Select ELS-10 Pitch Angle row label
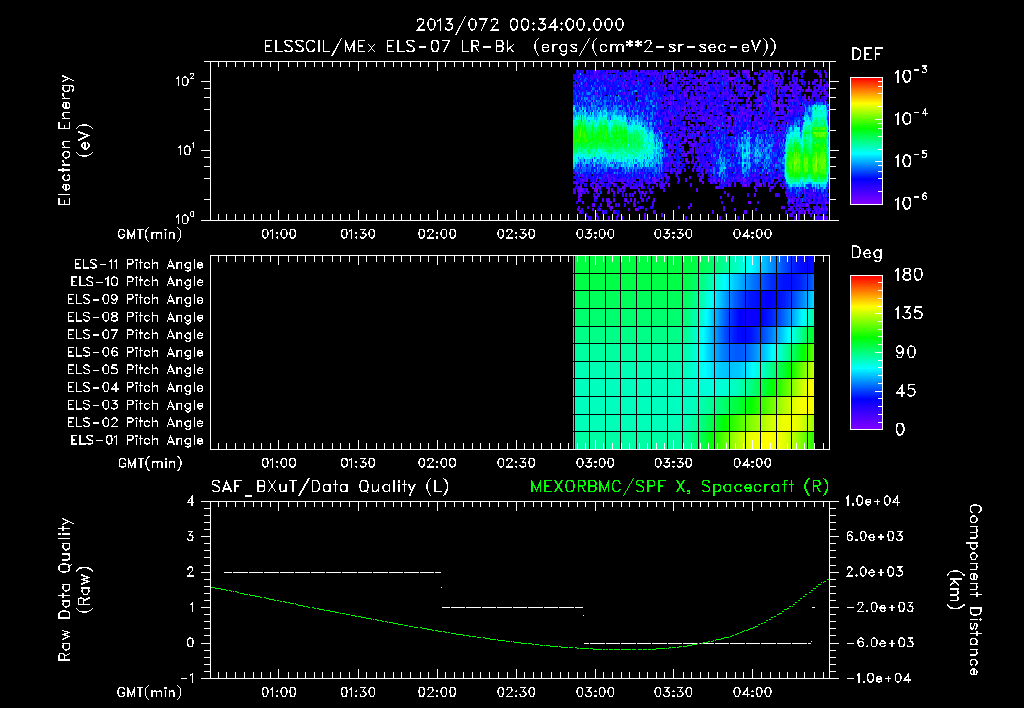Screen dimensions: 1024x708 tap(137, 282)
